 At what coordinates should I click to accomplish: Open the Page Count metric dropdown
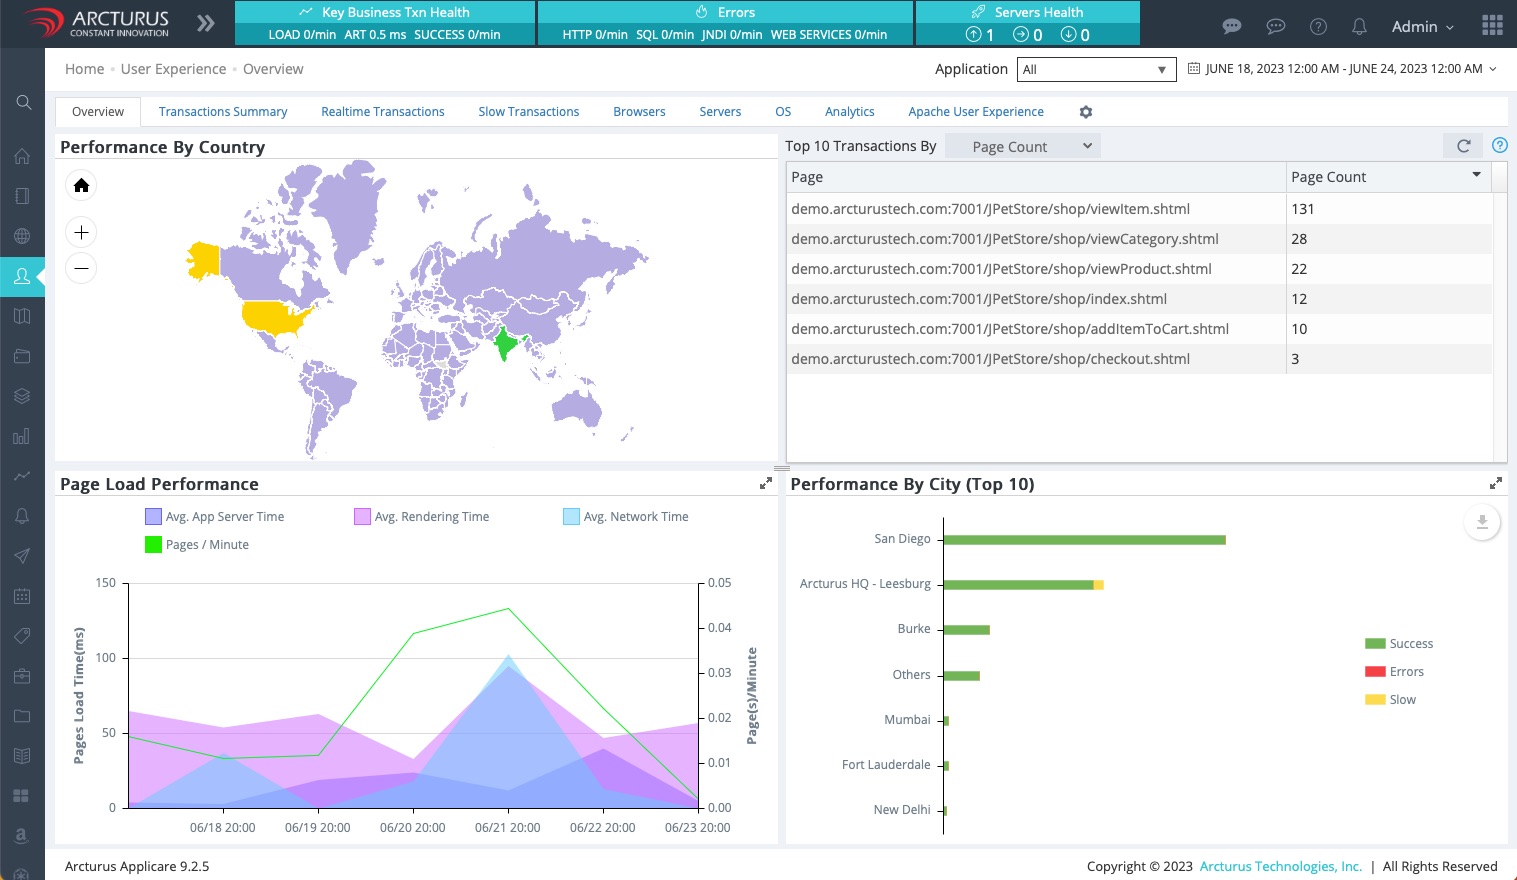[1023, 146]
